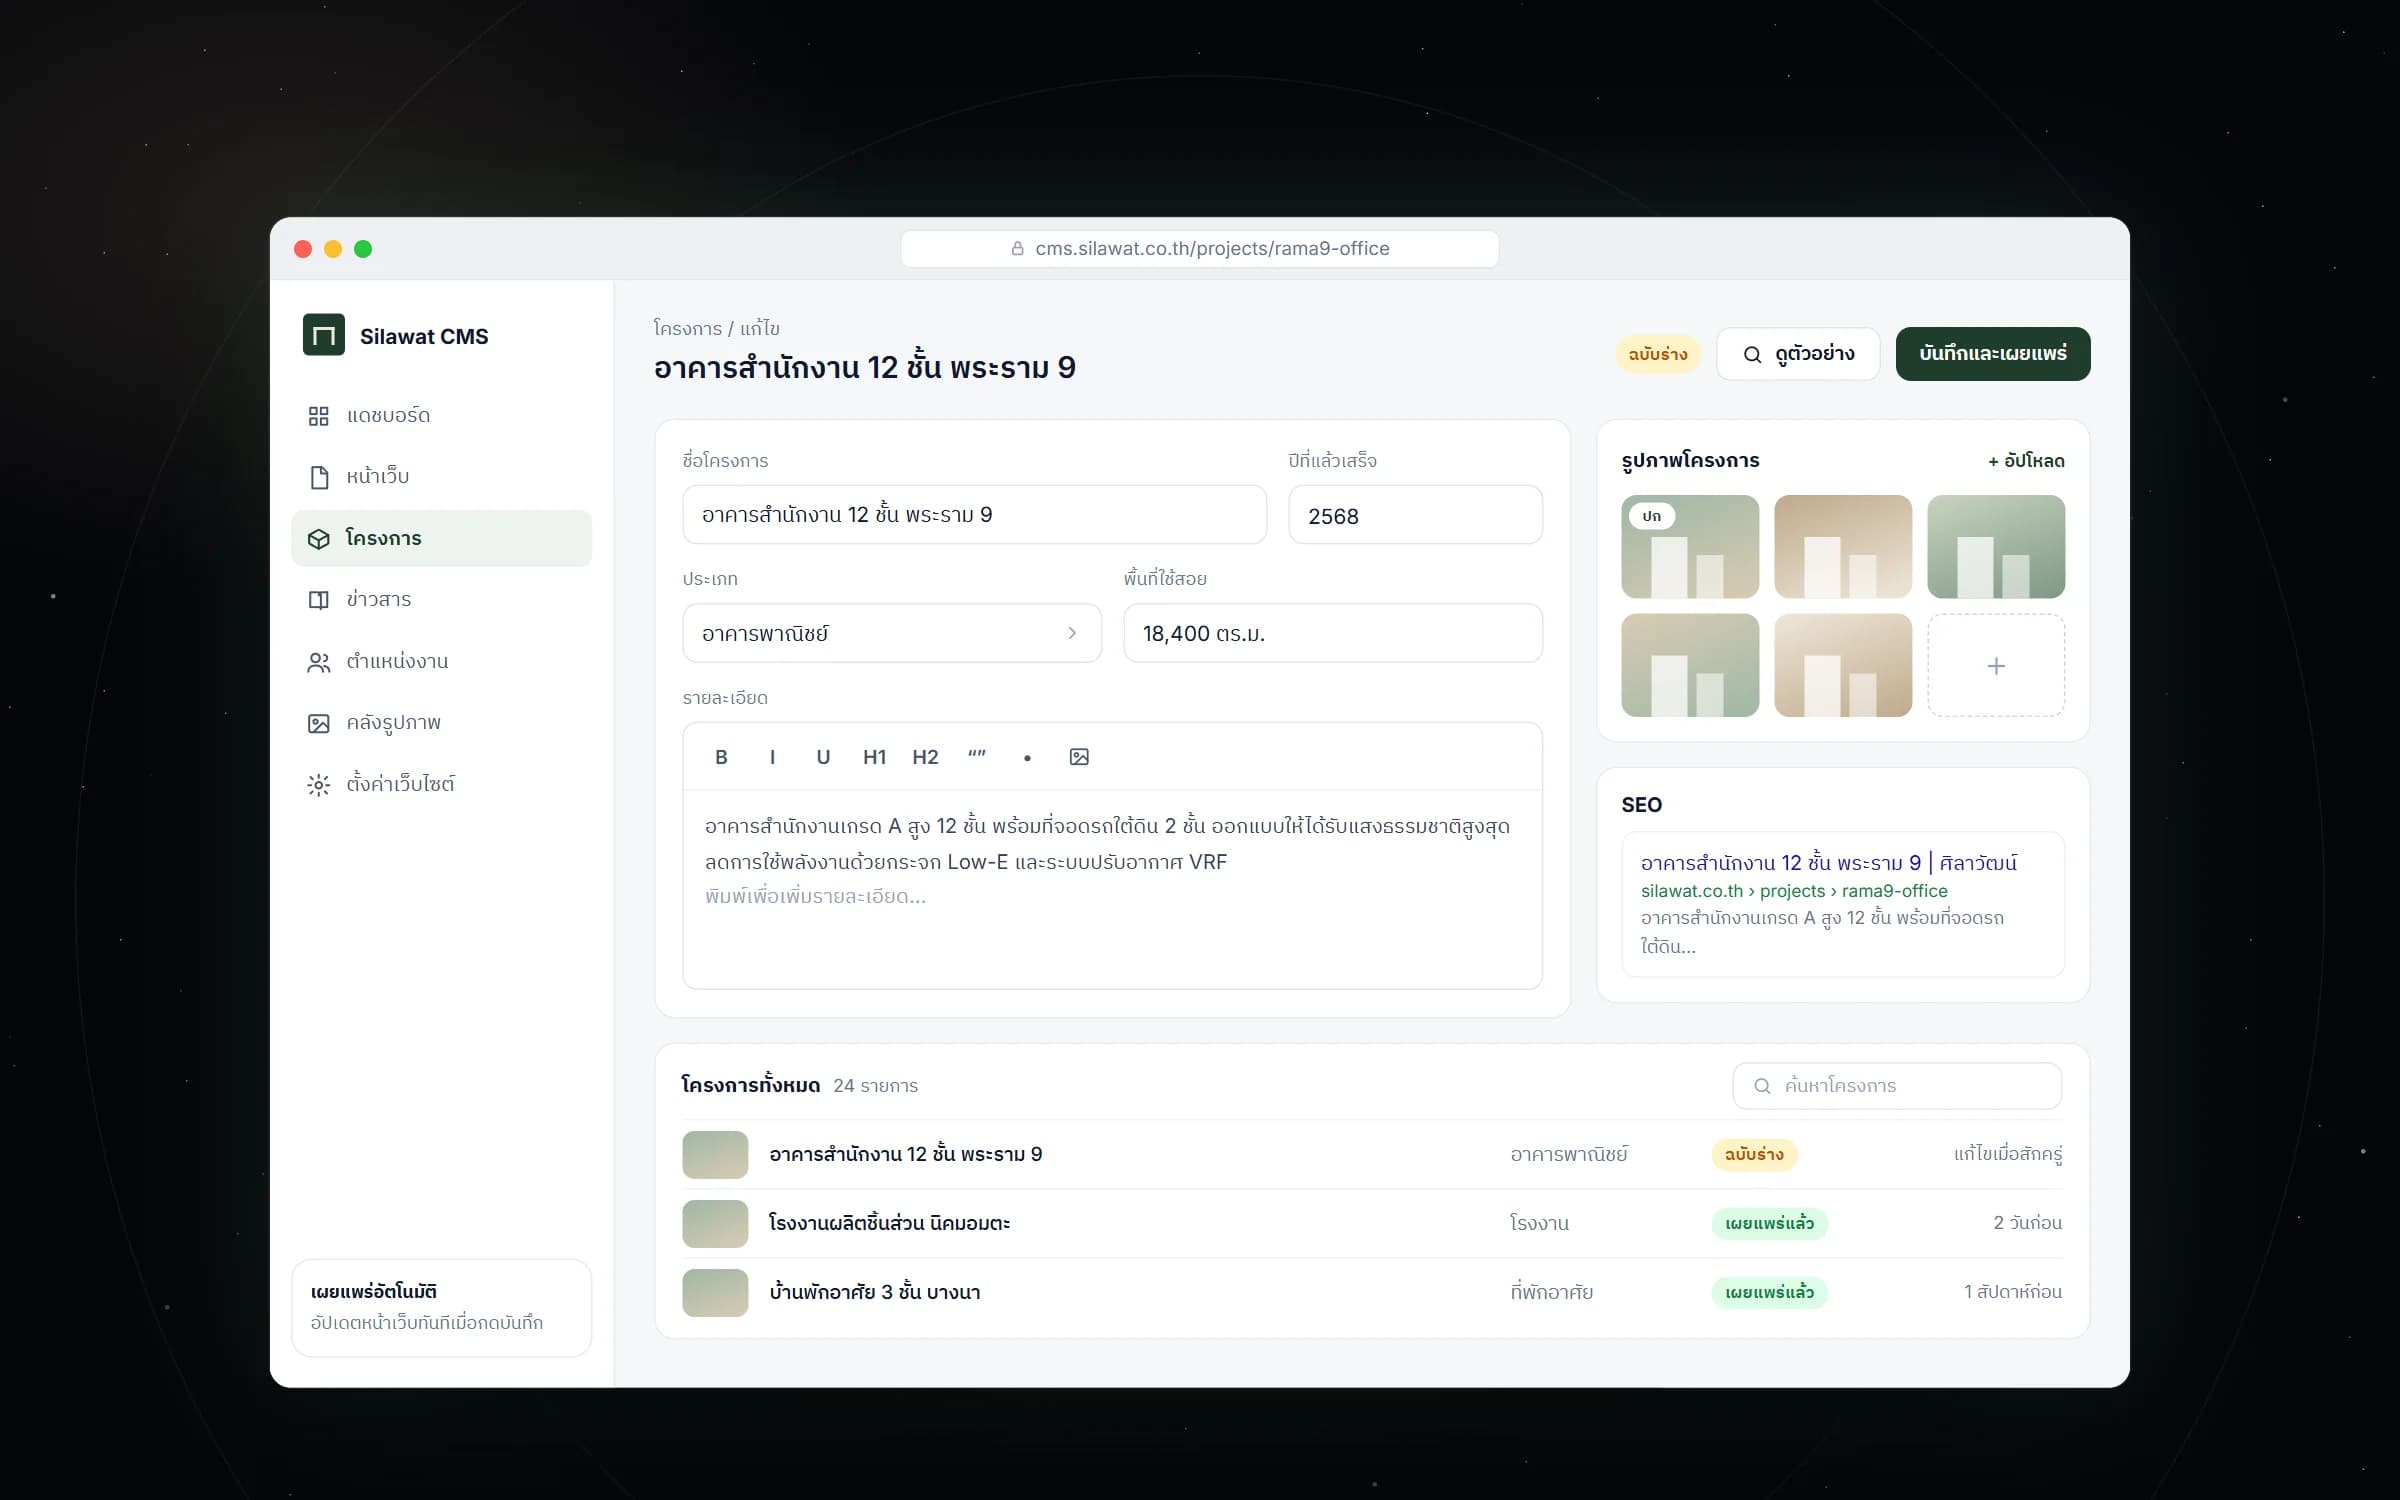Image resolution: width=2400 pixels, height=1500 pixels.
Task: Click the '2 วันก่อน' timestamp
Action: click(x=2027, y=1223)
